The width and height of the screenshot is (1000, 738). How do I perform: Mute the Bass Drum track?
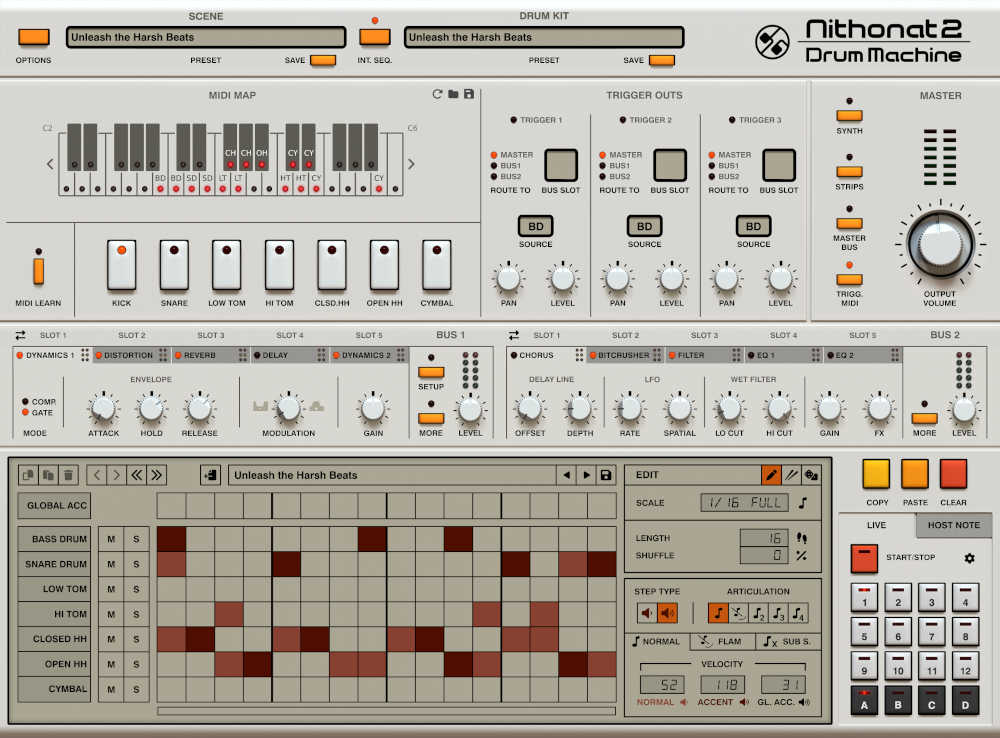(x=111, y=540)
